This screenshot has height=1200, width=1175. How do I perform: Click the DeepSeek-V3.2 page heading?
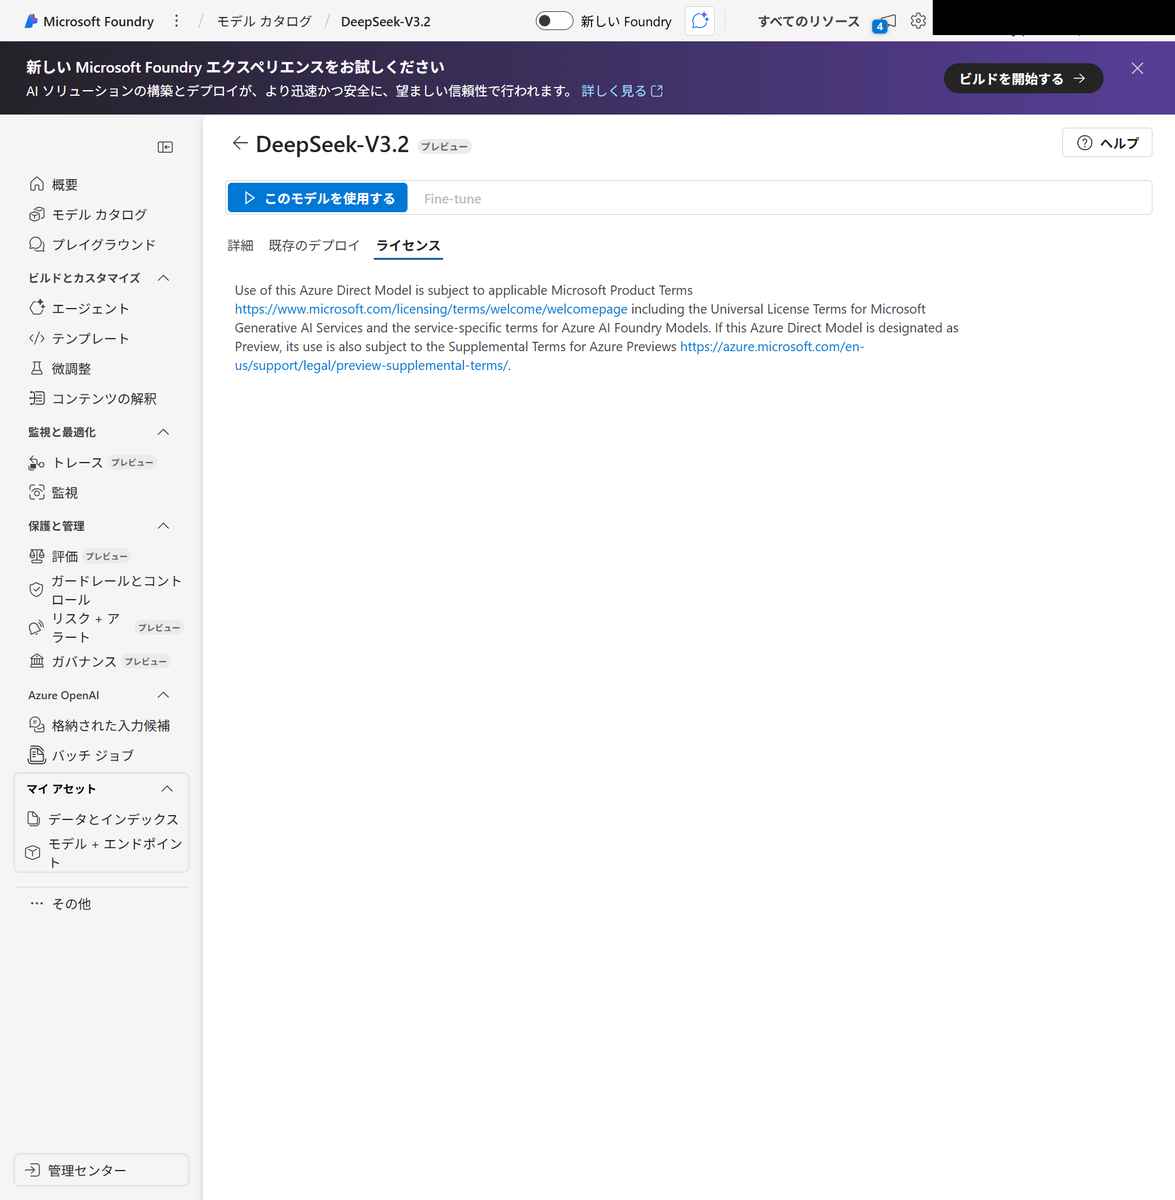point(332,144)
